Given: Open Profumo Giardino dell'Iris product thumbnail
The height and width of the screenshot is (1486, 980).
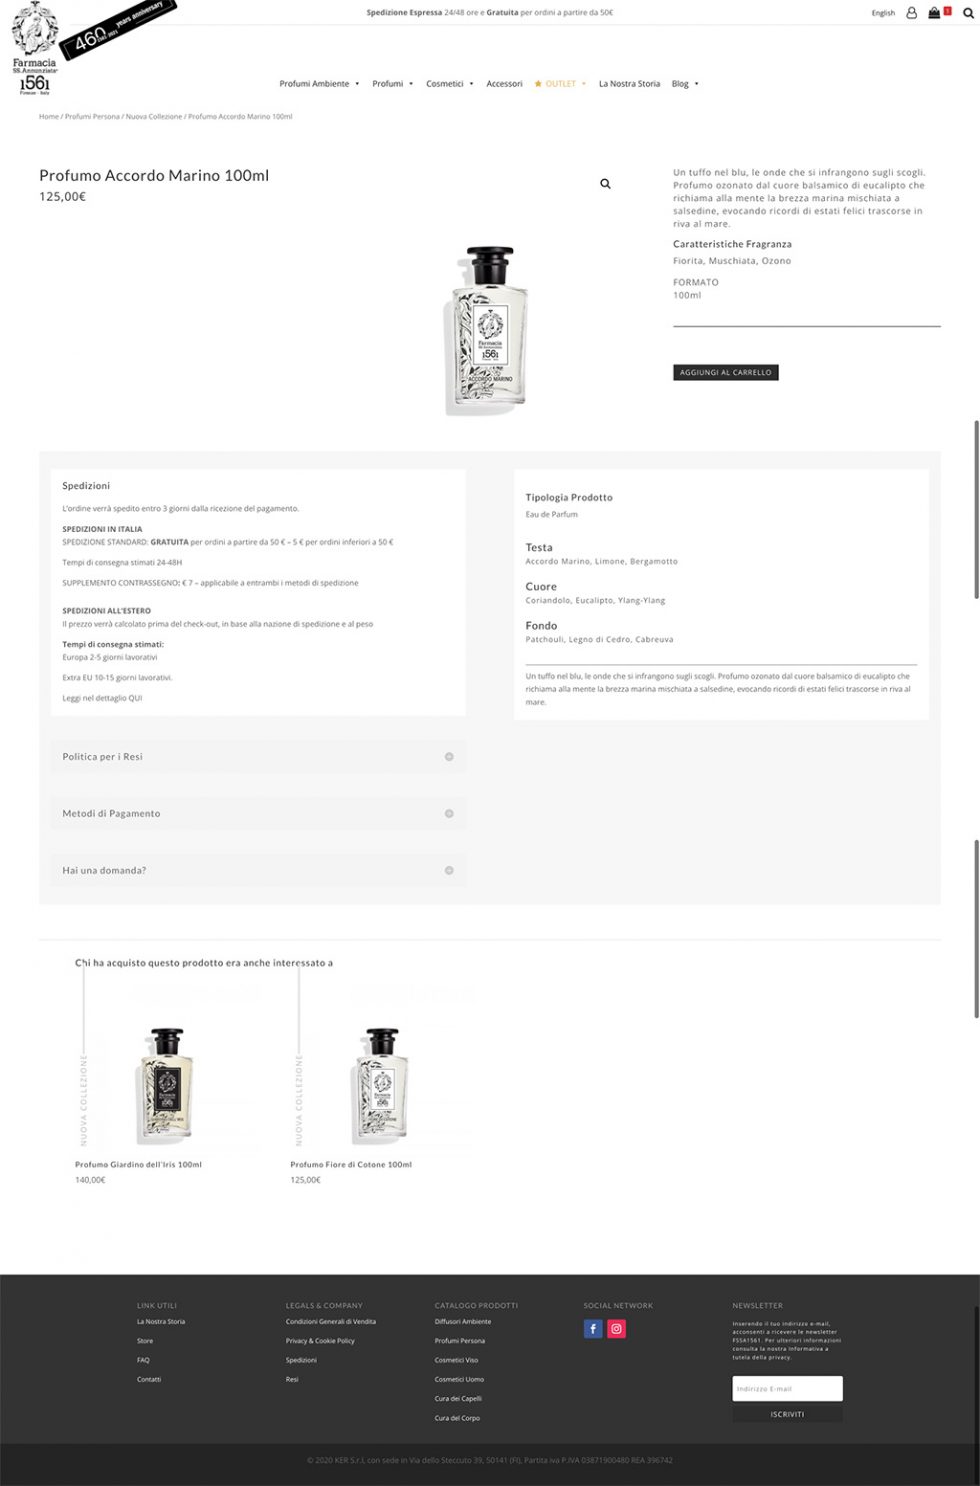Looking at the screenshot, I should 164,1087.
